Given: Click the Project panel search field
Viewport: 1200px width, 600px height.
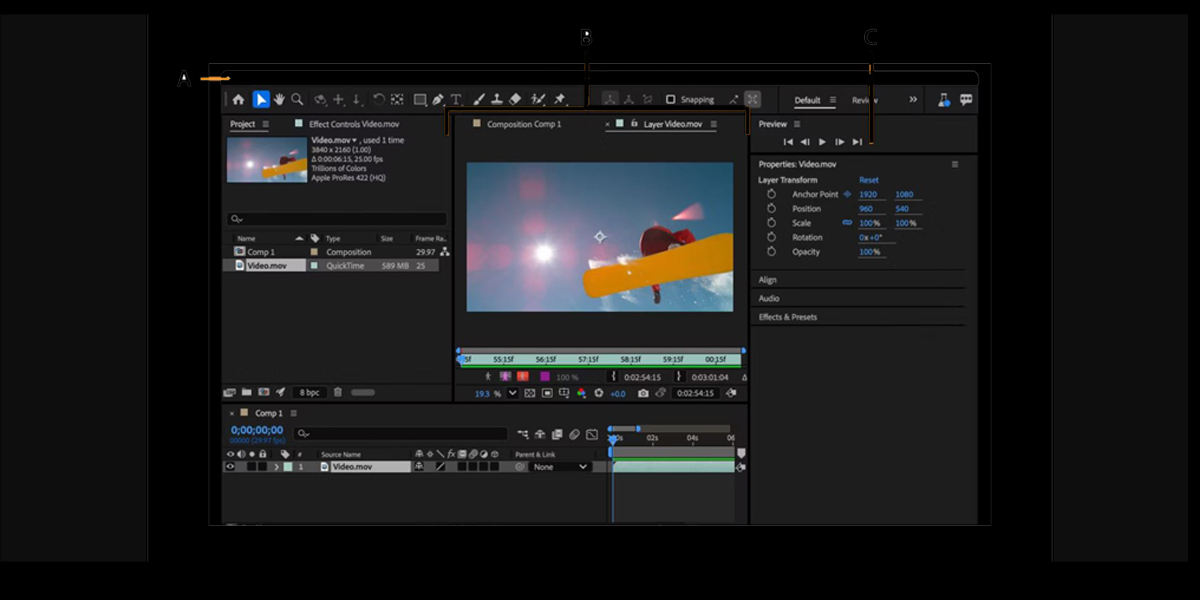Looking at the screenshot, I should (336, 218).
